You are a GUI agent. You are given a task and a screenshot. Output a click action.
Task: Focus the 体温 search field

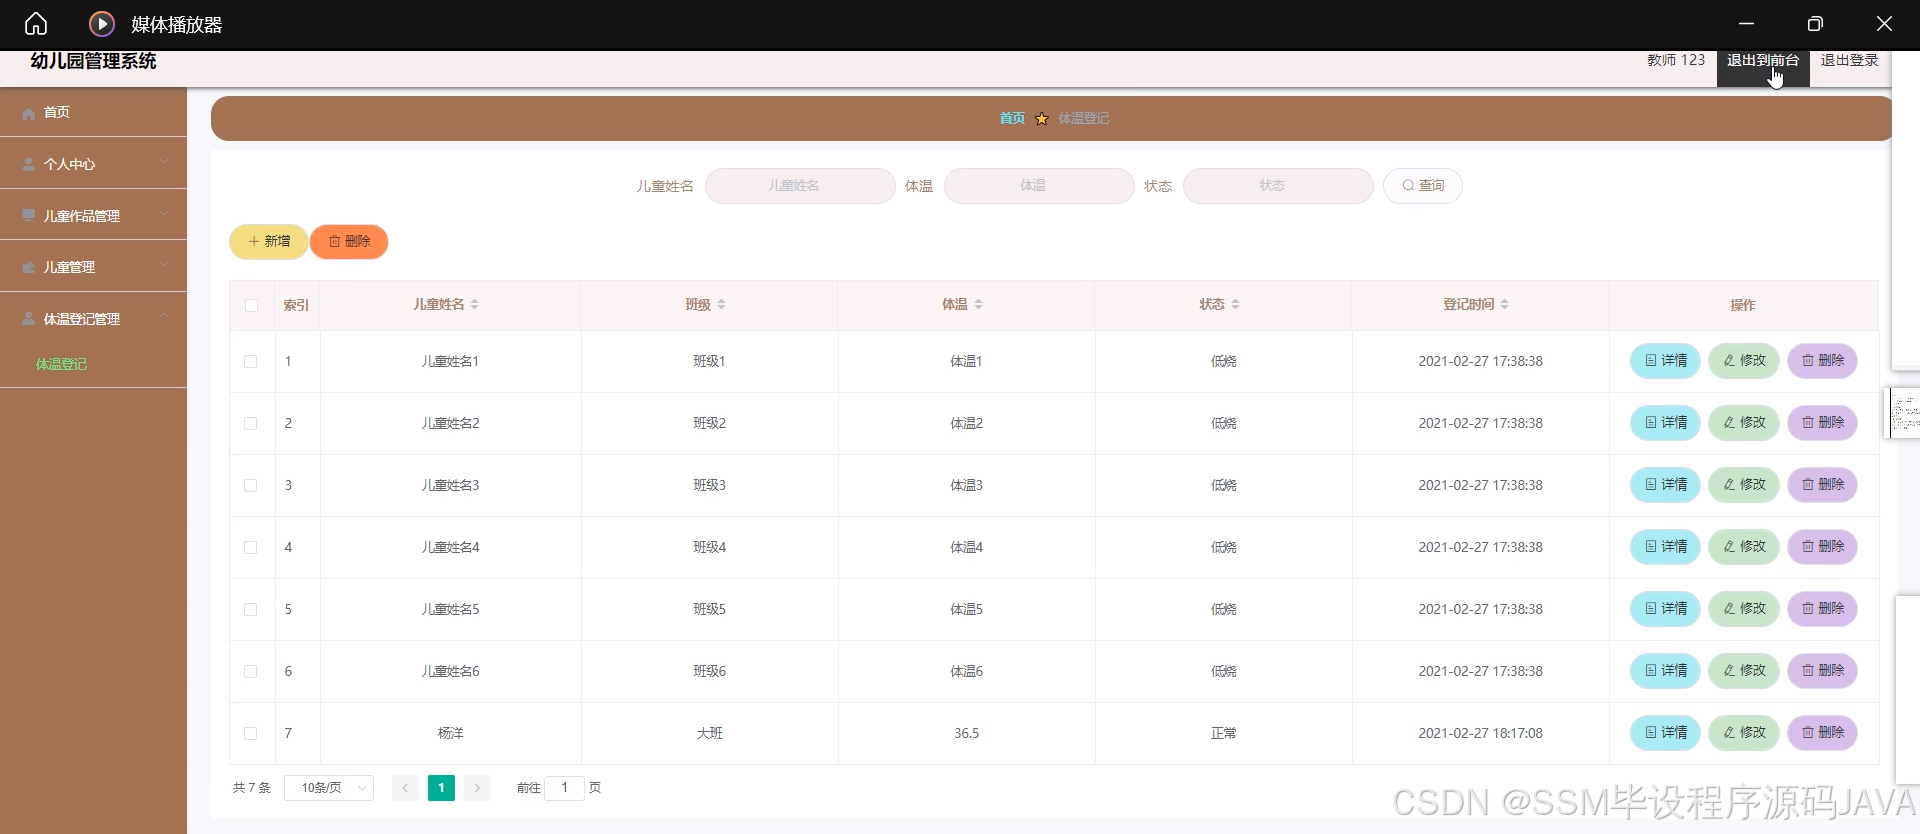point(1039,186)
